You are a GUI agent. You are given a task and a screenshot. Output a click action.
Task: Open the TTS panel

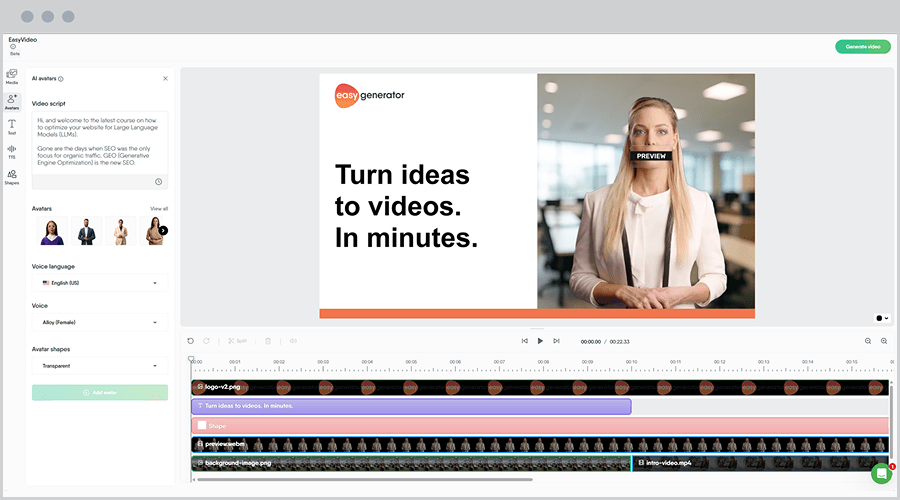click(x=12, y=151)
